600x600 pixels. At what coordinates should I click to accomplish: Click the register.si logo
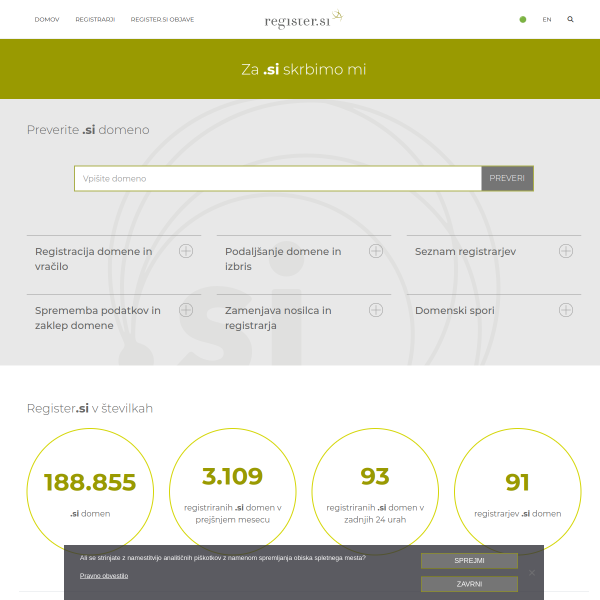coord(303,19)
